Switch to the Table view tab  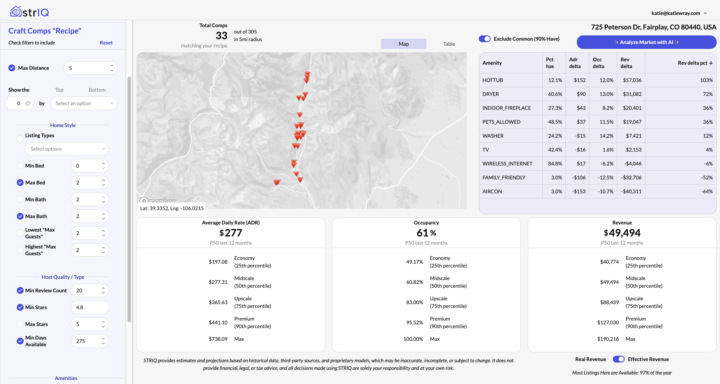[x=449, y=44]
